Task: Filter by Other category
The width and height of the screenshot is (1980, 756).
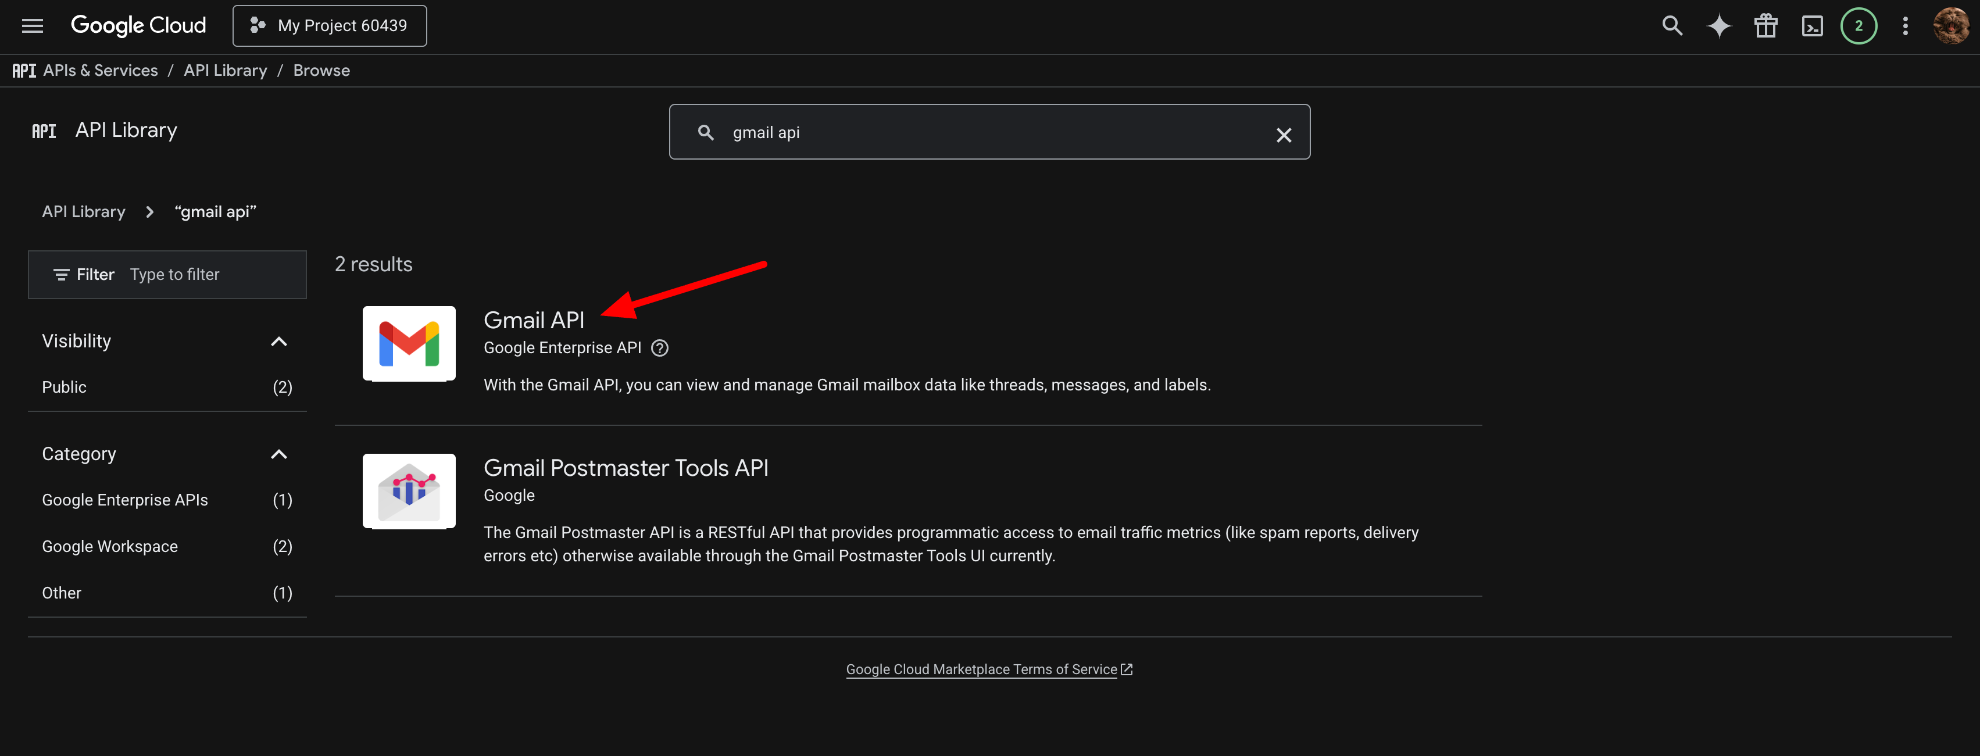Action: pyautogui.click(x=167, y=593)
